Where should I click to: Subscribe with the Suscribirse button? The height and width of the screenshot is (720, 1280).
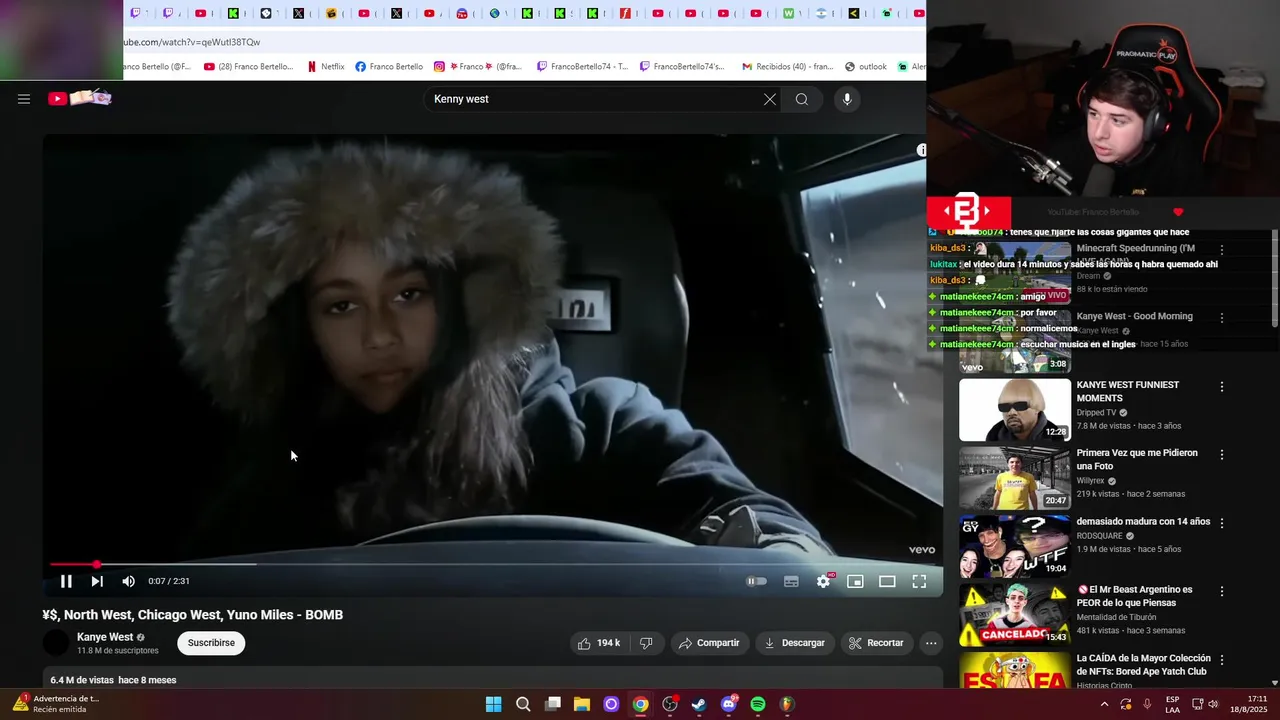tap(211, 643)
